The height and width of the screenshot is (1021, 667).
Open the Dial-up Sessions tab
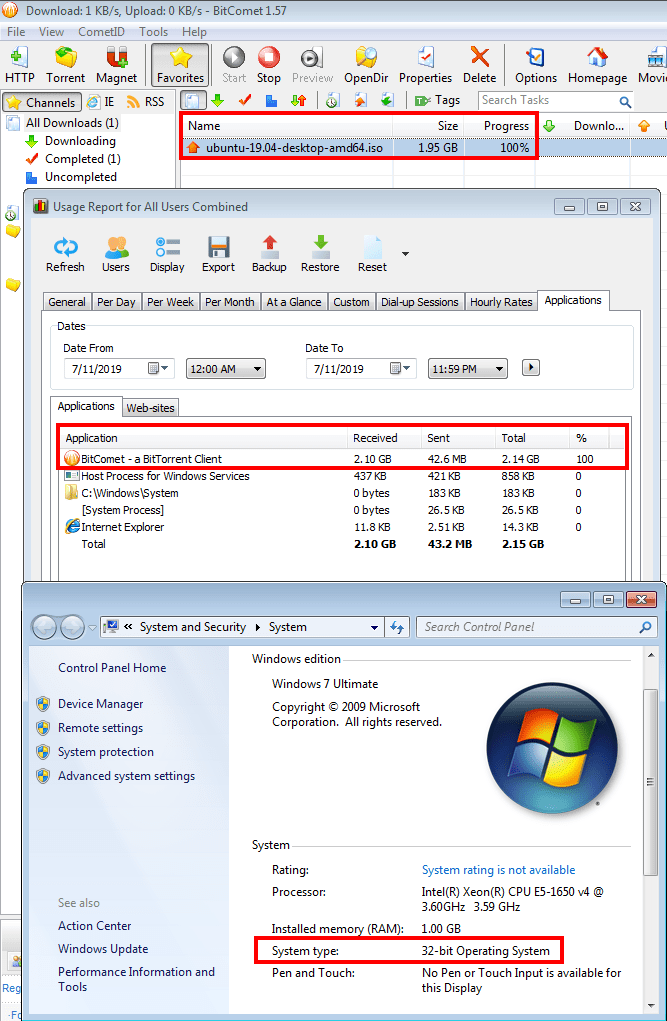(x=419, y=302)
